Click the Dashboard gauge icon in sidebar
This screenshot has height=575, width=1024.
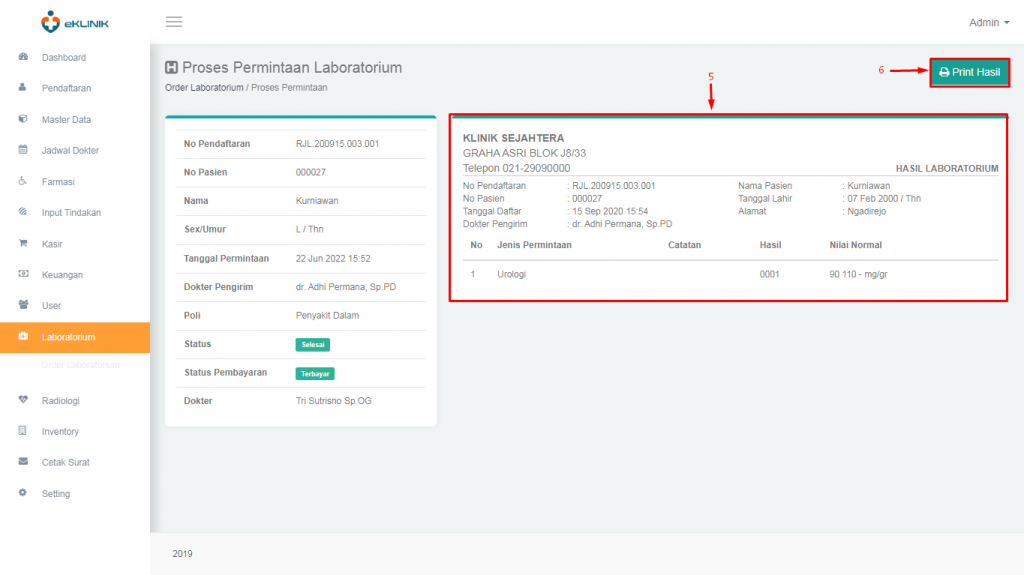click(x=23, y=57)
